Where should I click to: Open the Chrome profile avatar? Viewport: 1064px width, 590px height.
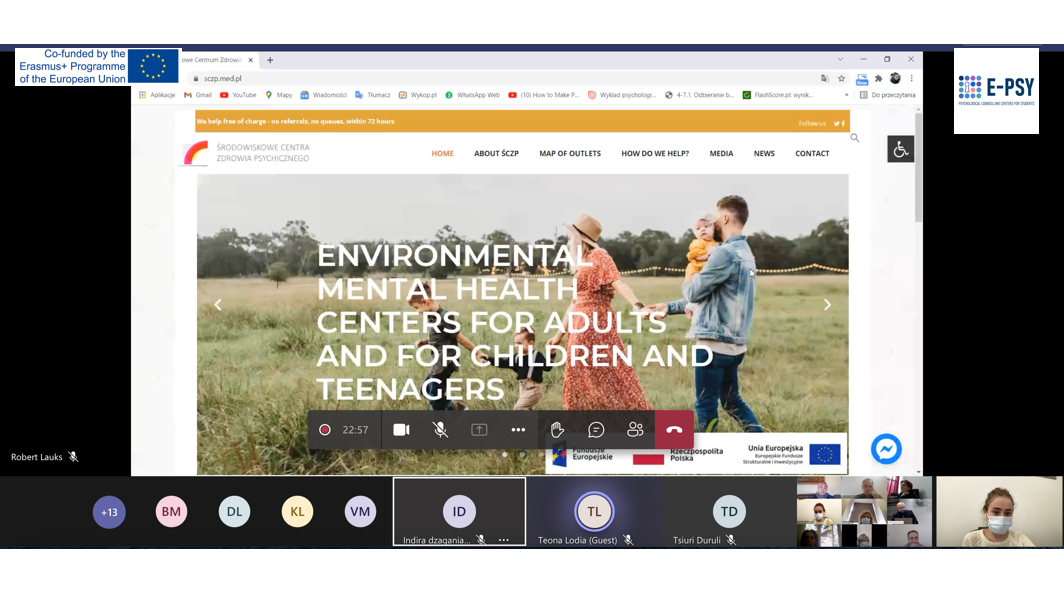coord(895,78)
